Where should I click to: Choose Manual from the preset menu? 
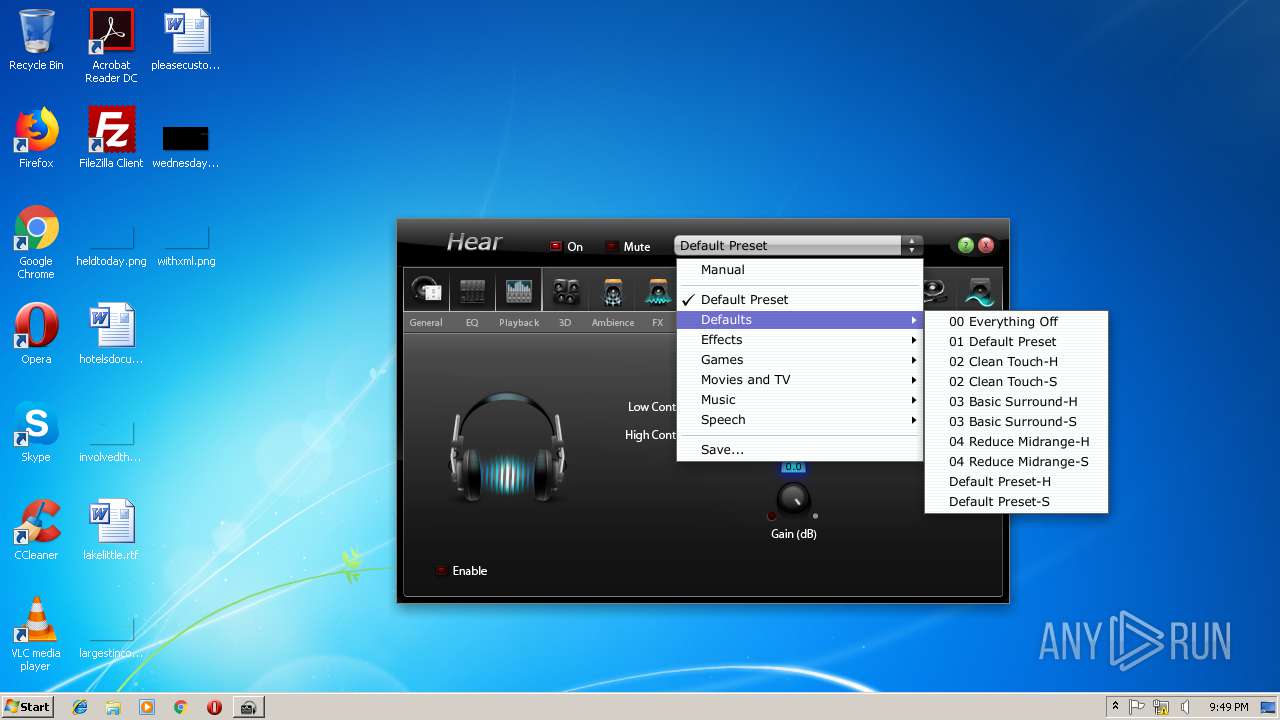coord(799,270)
